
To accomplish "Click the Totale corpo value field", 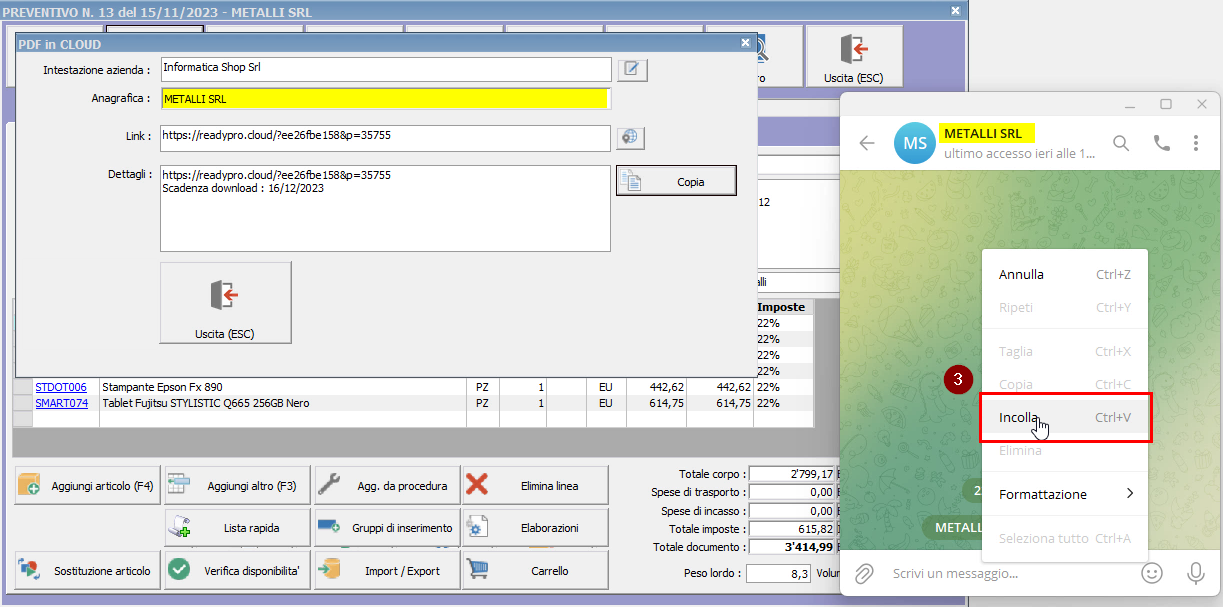I will click(x=791, y=474).
